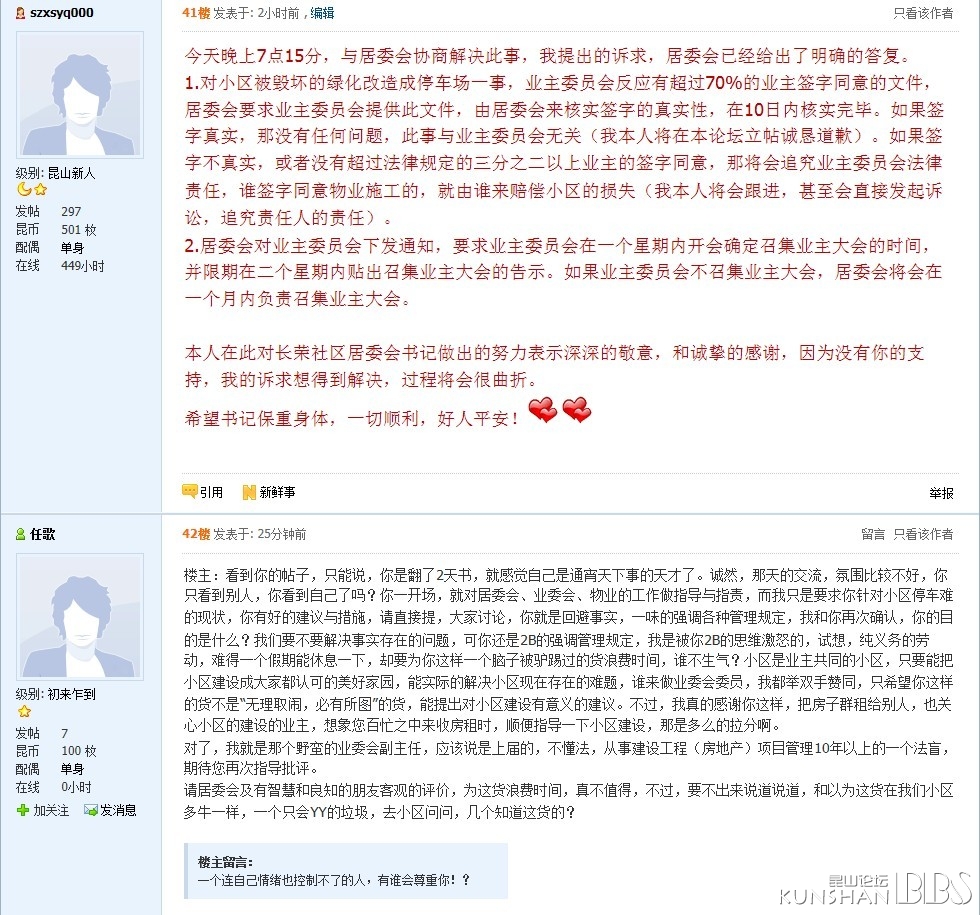The height and width of the screenshot is (915, 980).
Task: Click the 41楼 floor number link
Action: click(196, 13)
